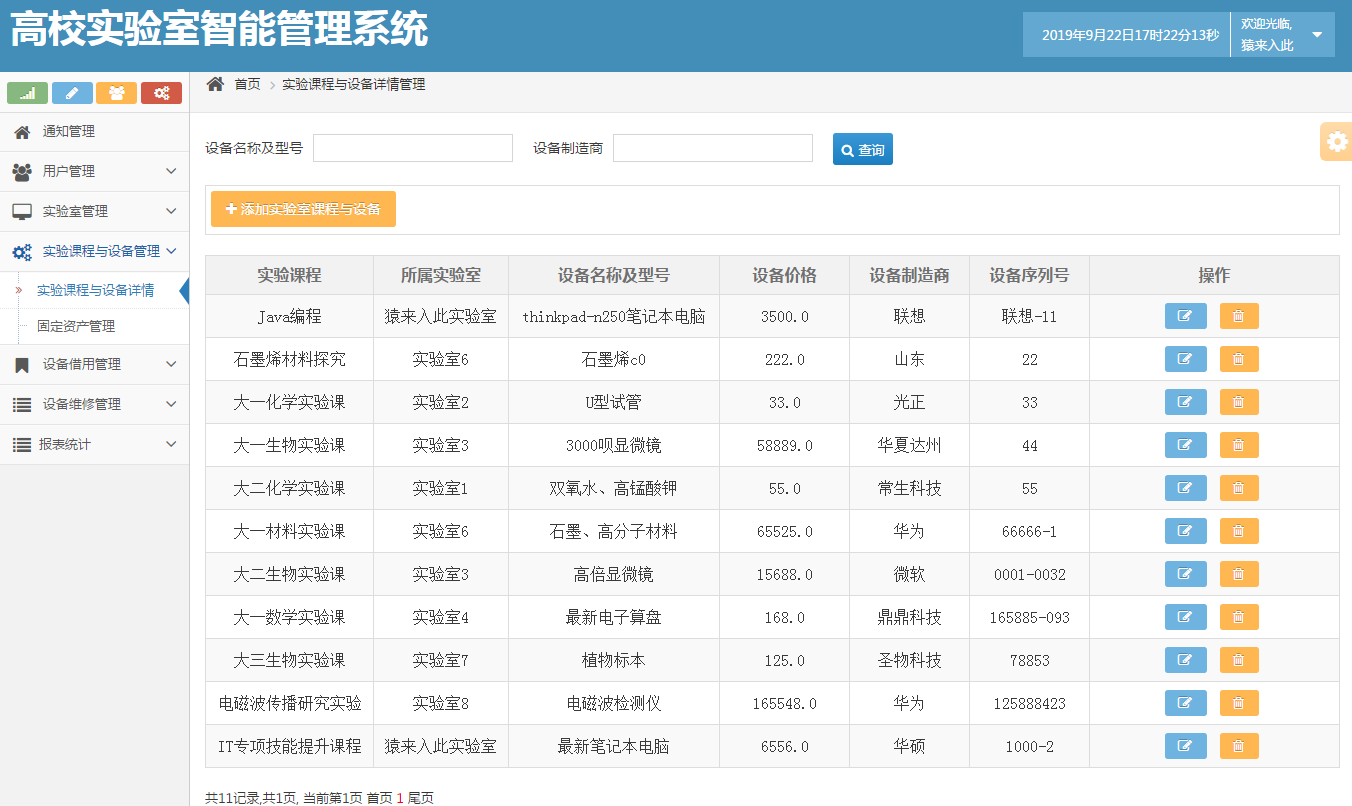The image size is (1352, 806).
Task: Click the red gears shortcut button
Action: tap(161, 93)
